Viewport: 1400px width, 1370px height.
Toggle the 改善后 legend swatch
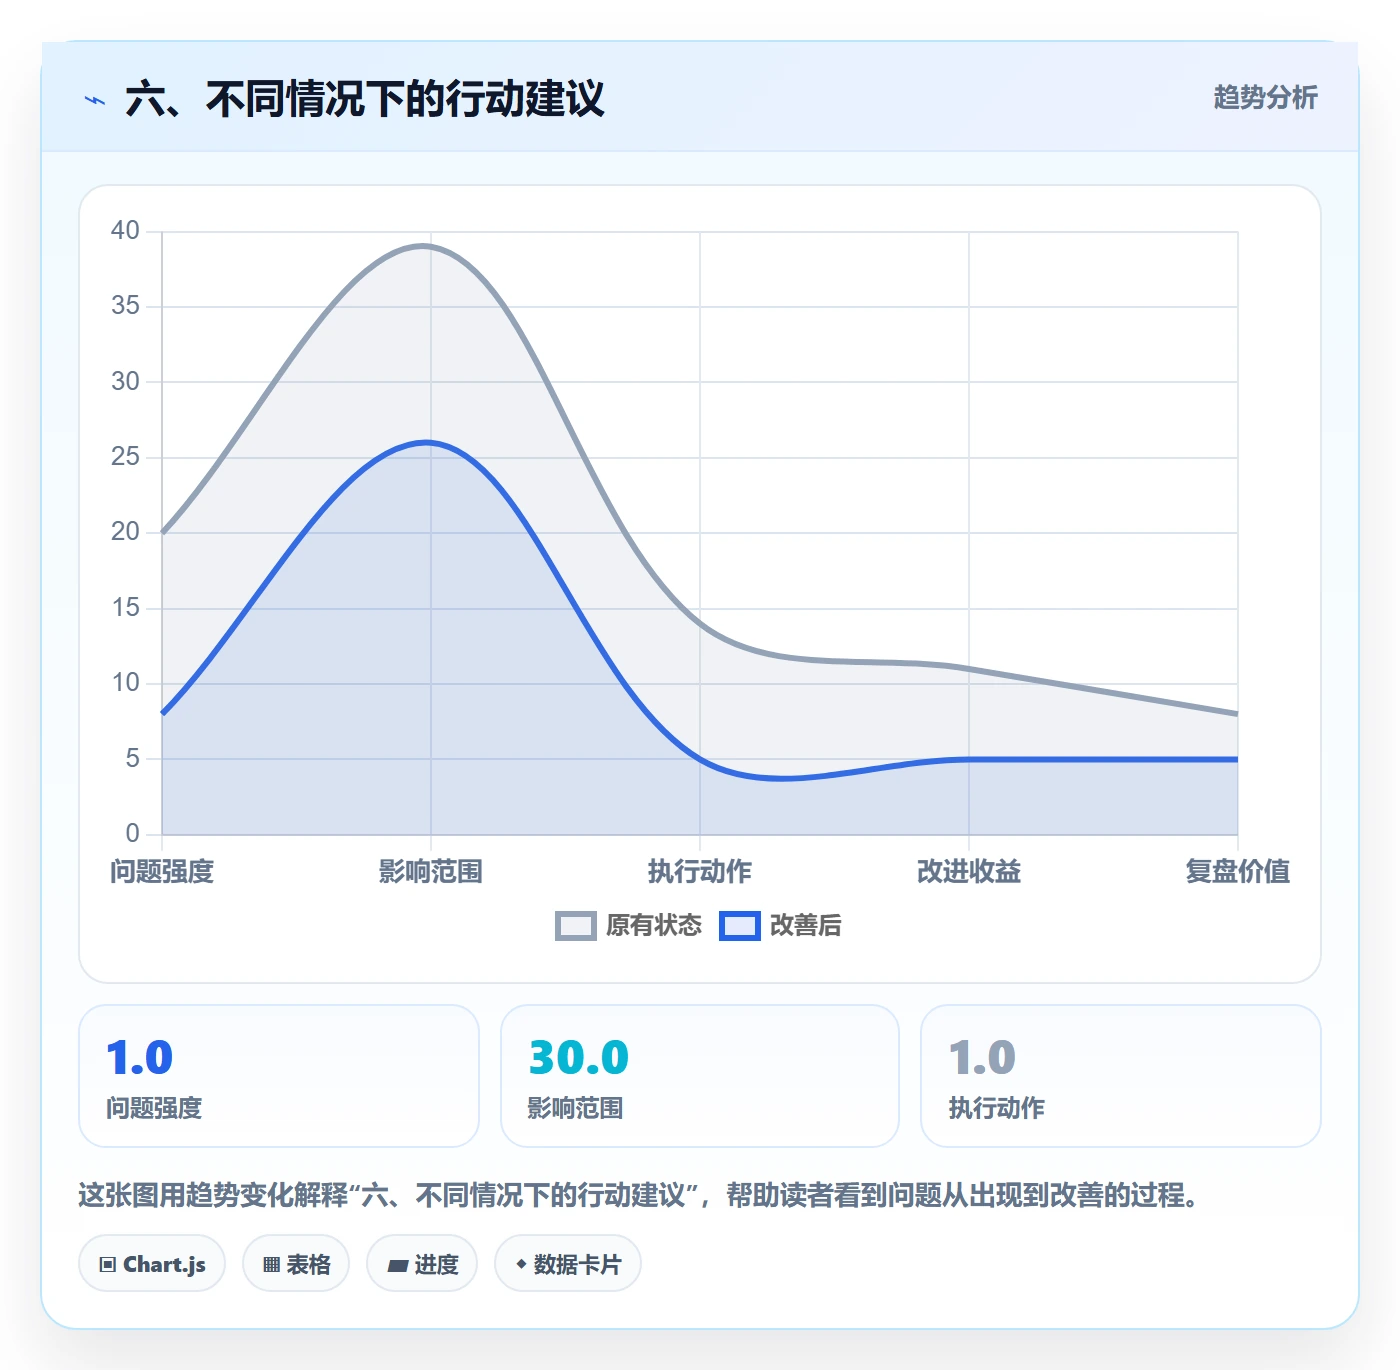pos(740,926)
